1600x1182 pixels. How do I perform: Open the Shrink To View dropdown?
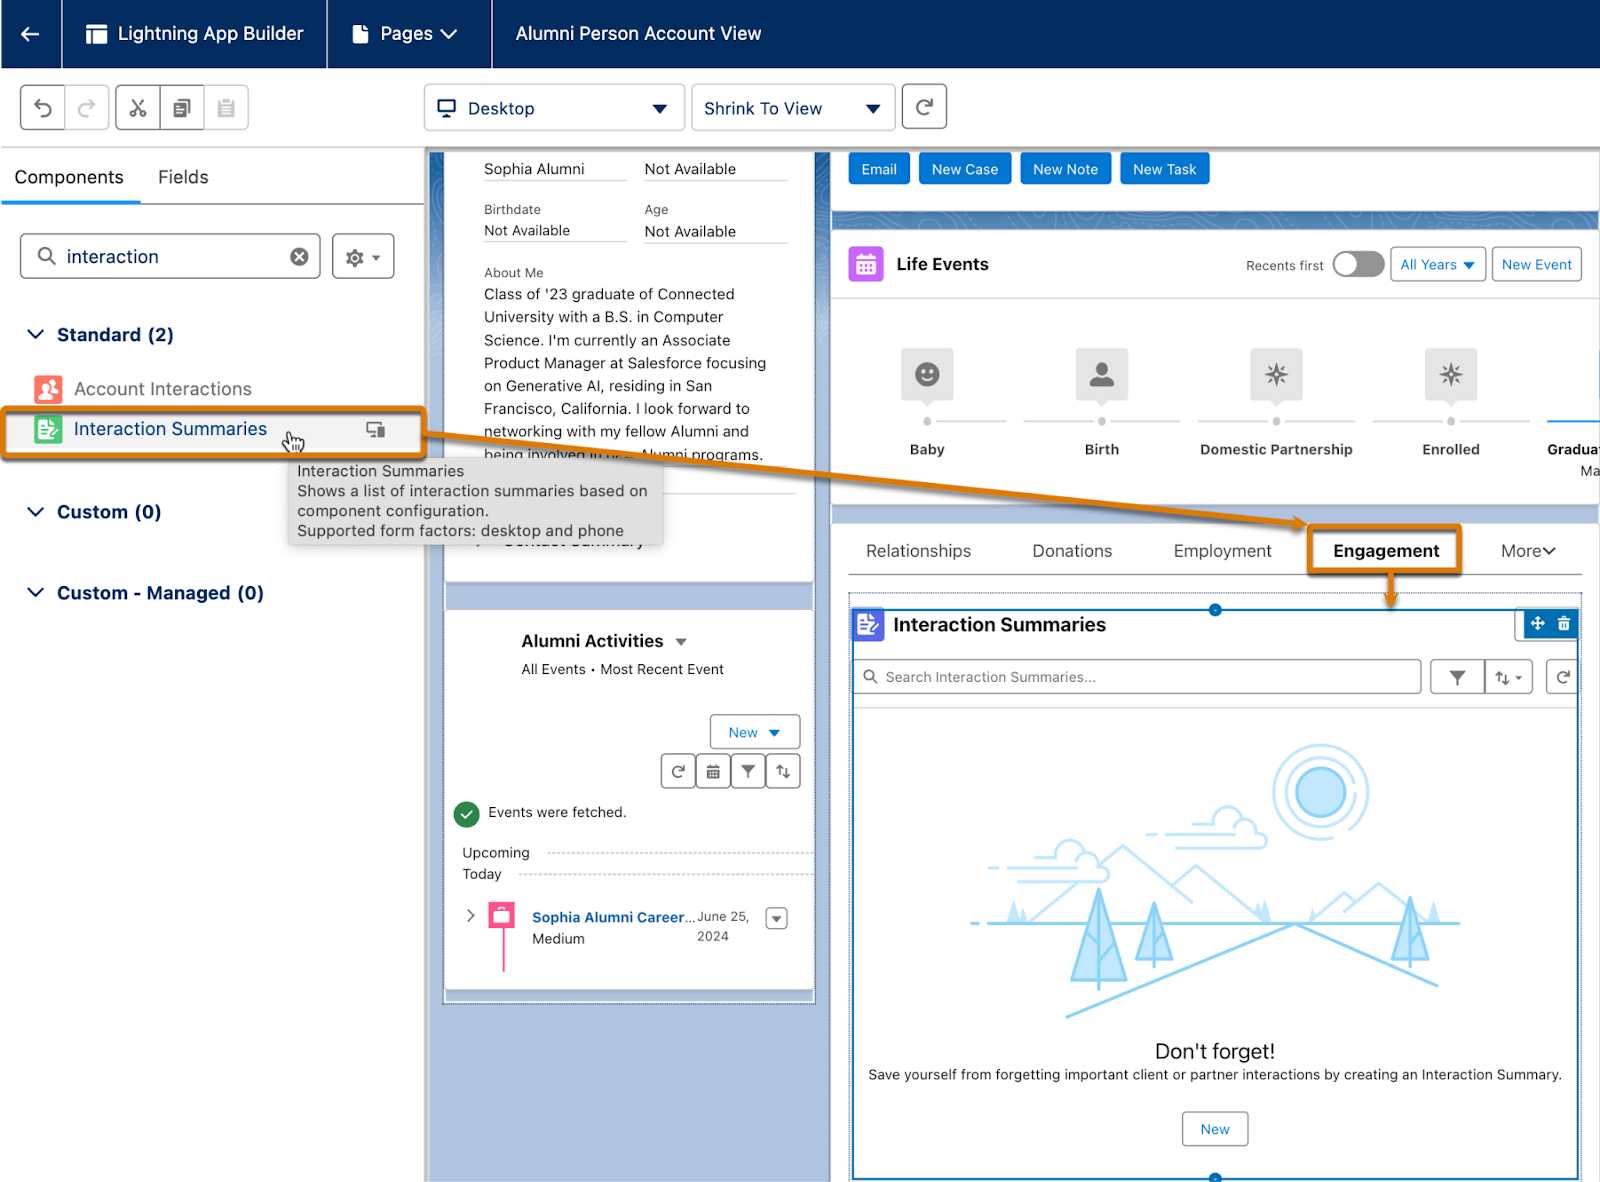793,108
